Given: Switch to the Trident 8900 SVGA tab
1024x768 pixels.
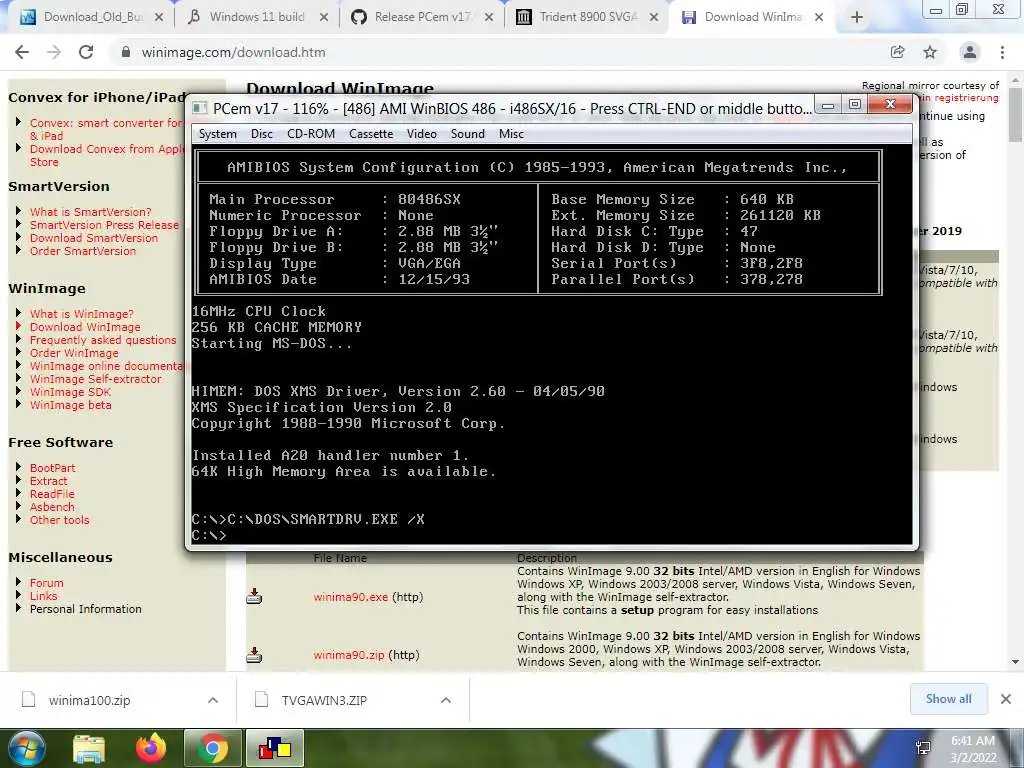Looking at the screenshot, I should tap(588, 17).
